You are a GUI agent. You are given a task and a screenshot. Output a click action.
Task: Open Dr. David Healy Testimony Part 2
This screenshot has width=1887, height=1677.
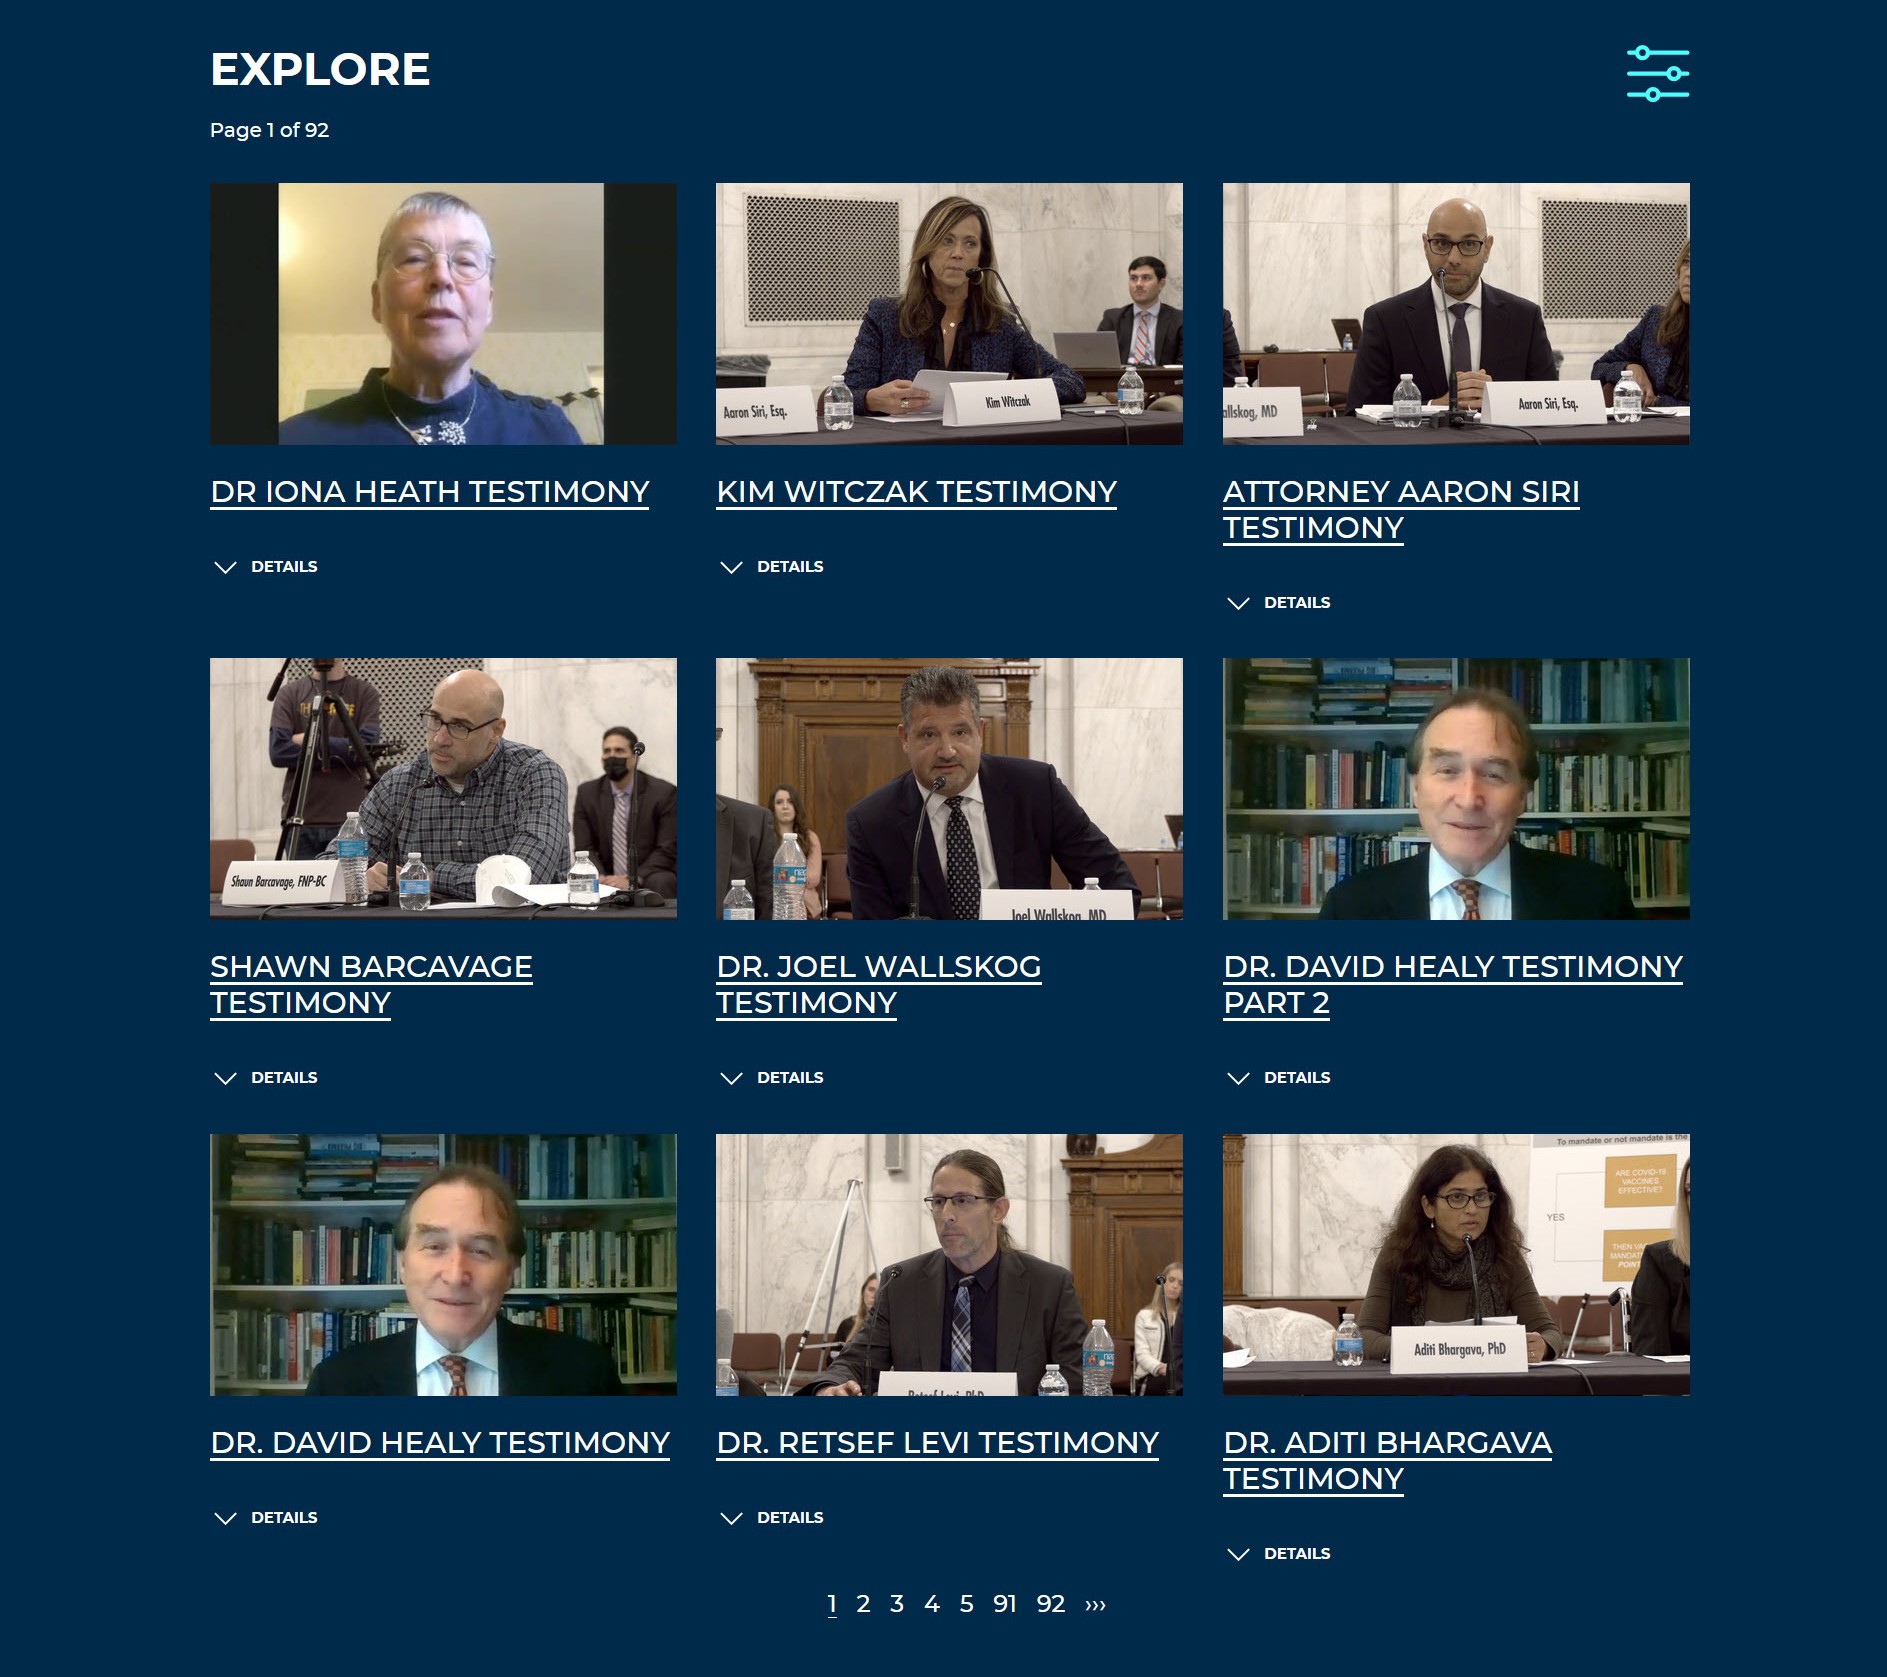tap(1453, 985)
